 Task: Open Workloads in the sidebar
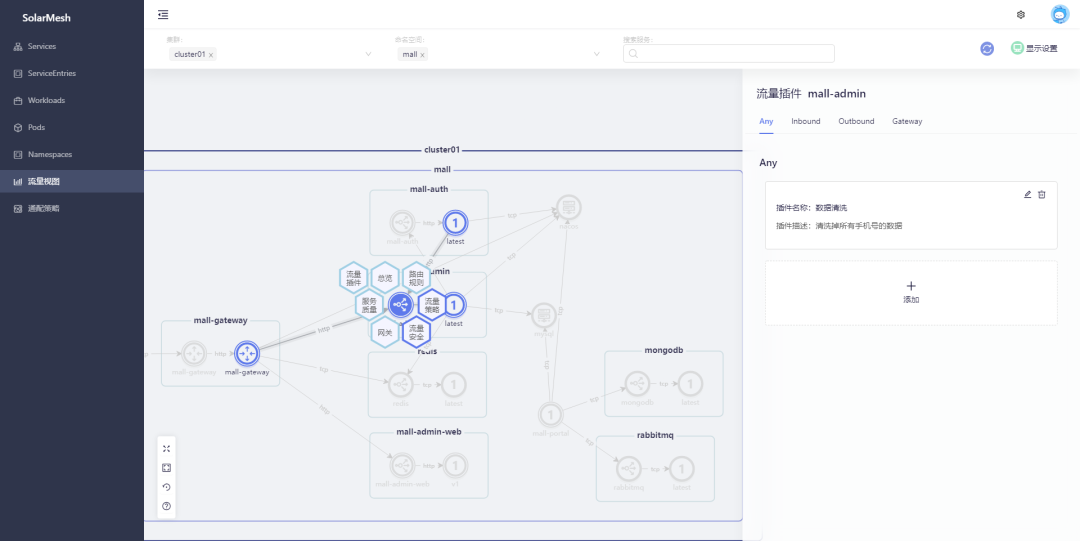coord(46,100)
